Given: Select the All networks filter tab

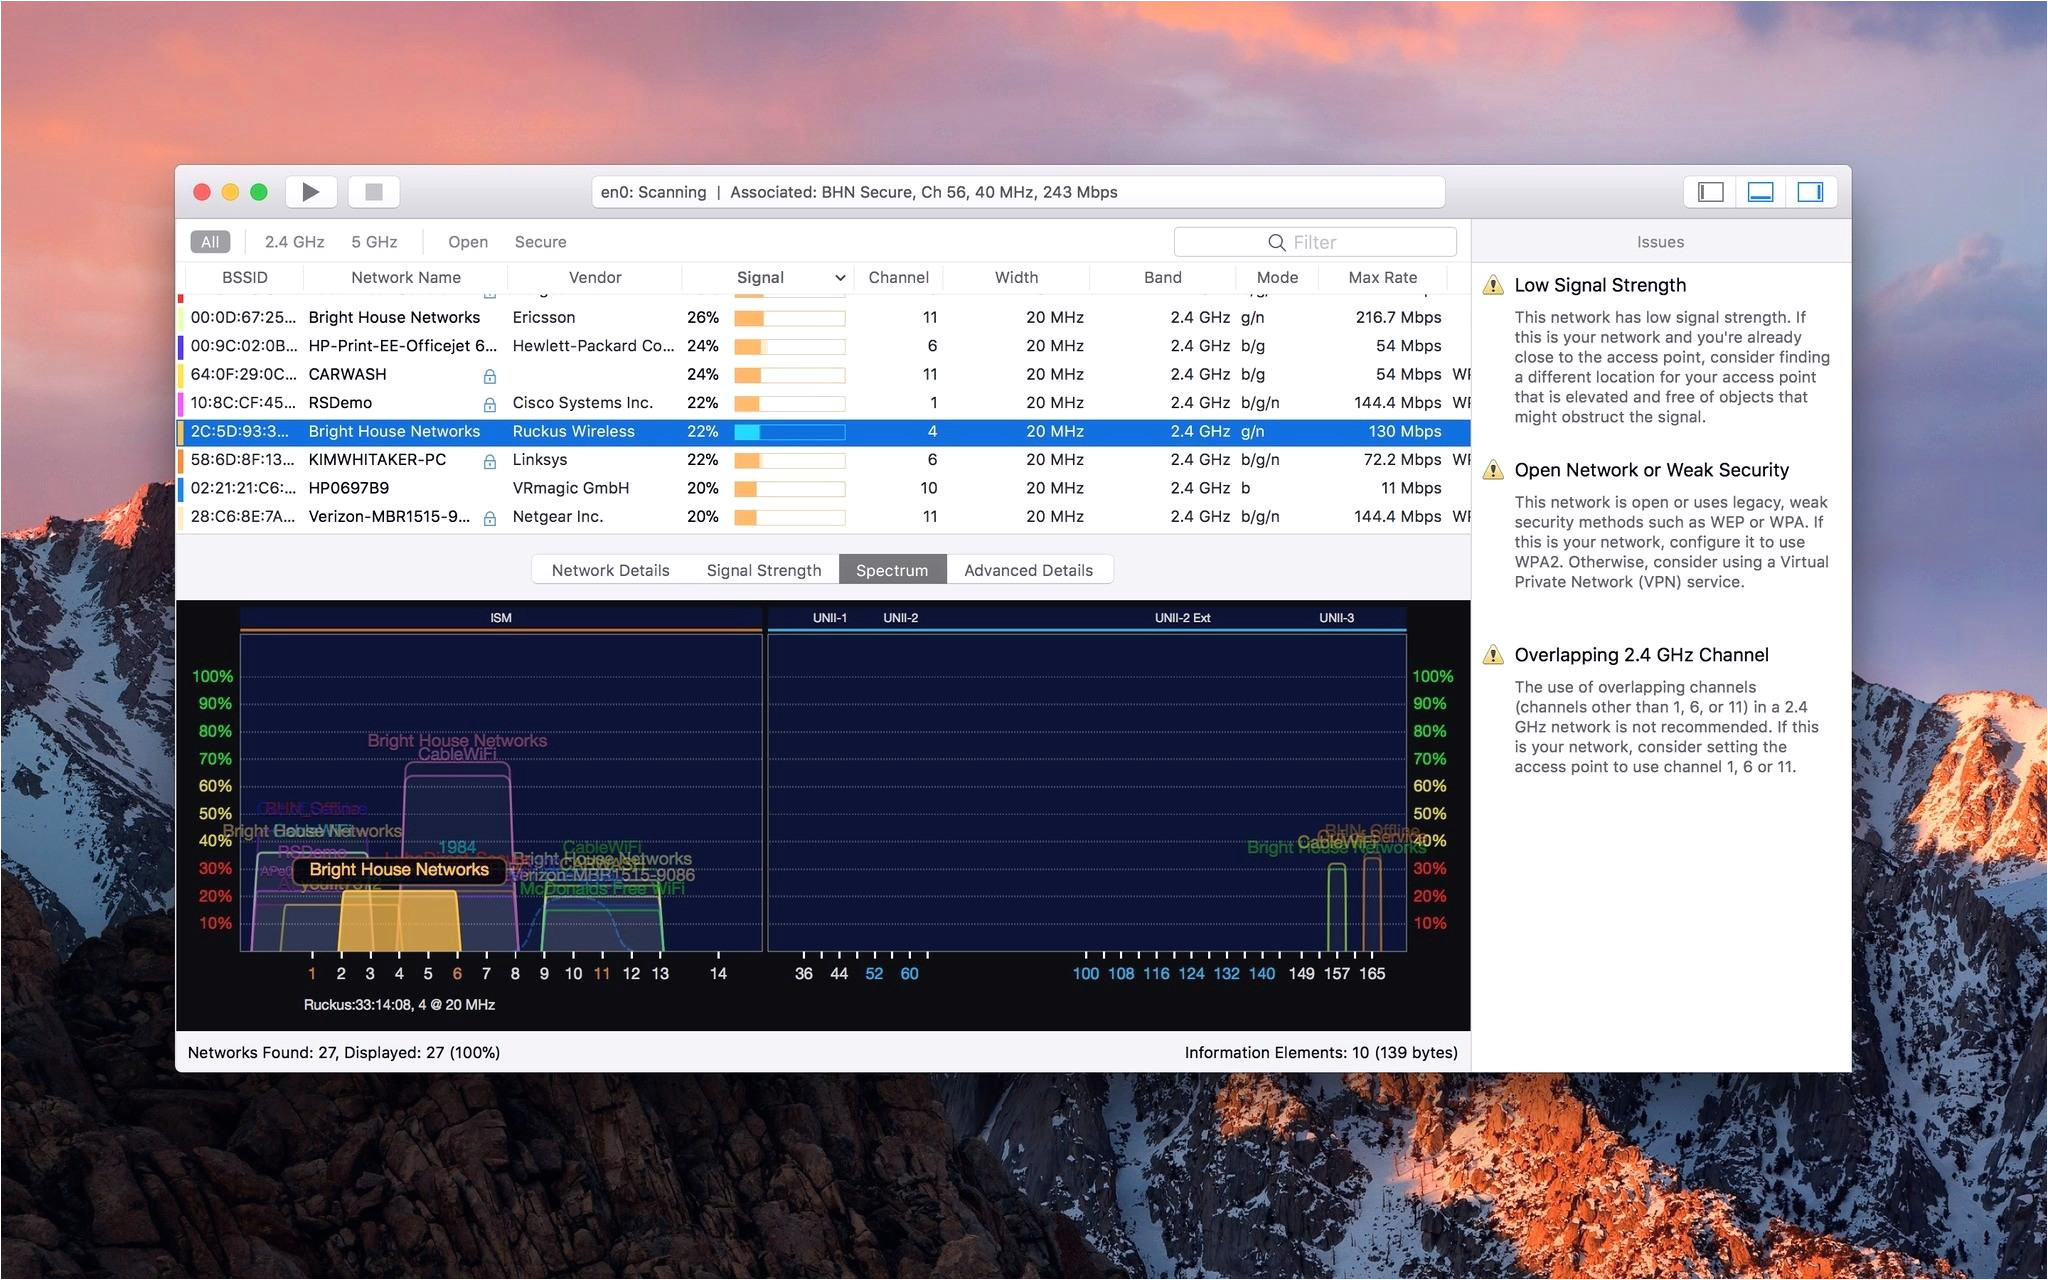Looking at the screenshot, I should coord(212,242).
